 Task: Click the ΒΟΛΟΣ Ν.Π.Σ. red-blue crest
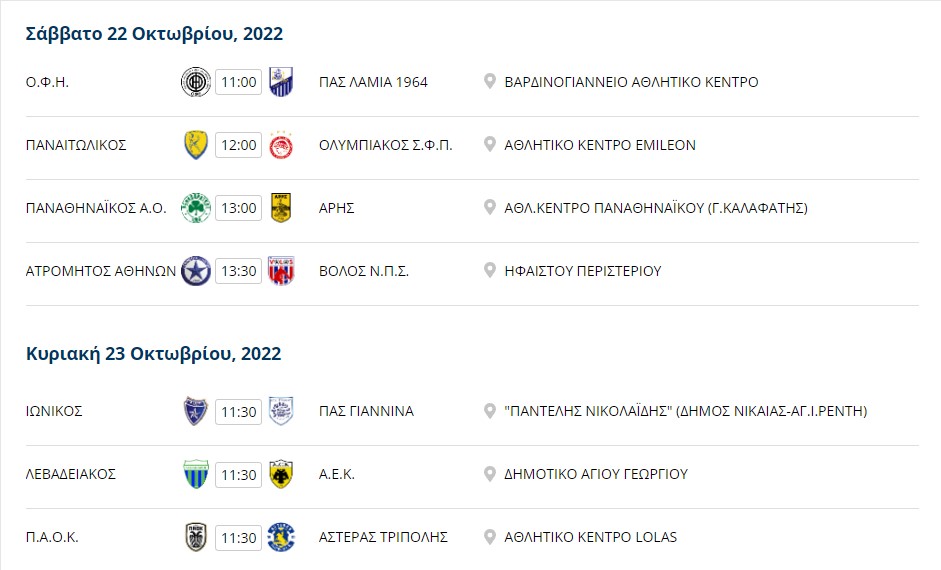pyautogui.click(x=281, y=271)
